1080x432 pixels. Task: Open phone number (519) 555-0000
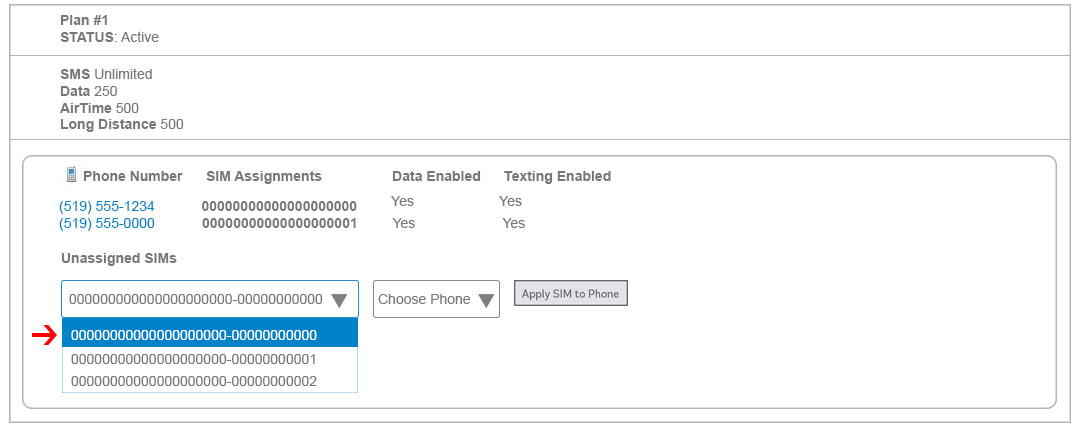click(x=107, y=224)
